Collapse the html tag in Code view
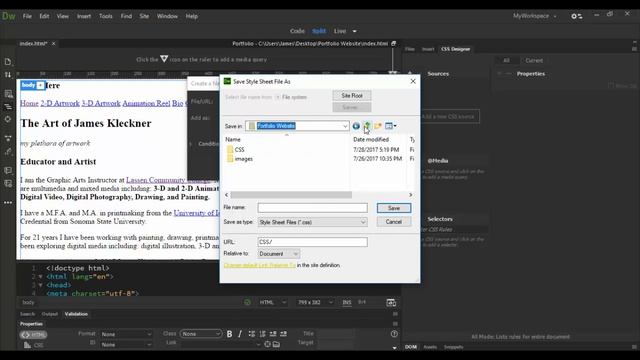Image resolution: width=640 pixels, height=360 pixels. (40, 277)
